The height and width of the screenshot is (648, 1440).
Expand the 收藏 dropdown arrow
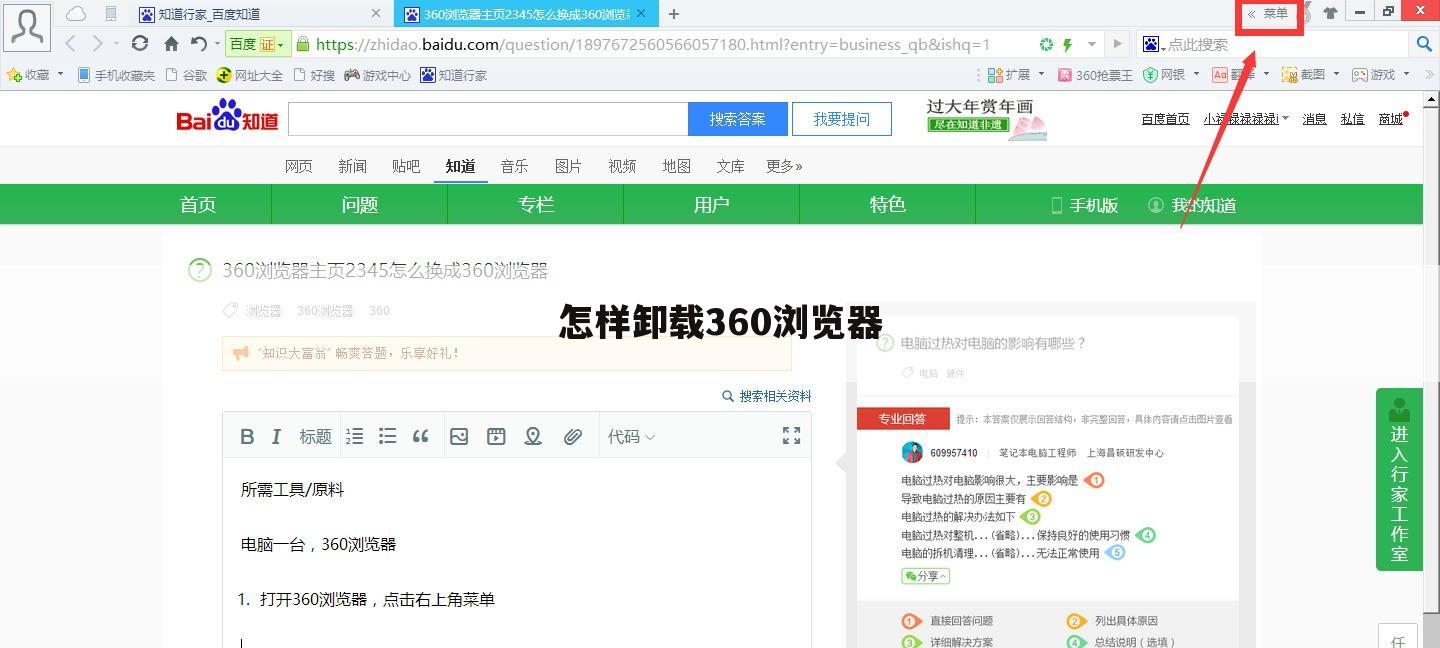[60, 74]
